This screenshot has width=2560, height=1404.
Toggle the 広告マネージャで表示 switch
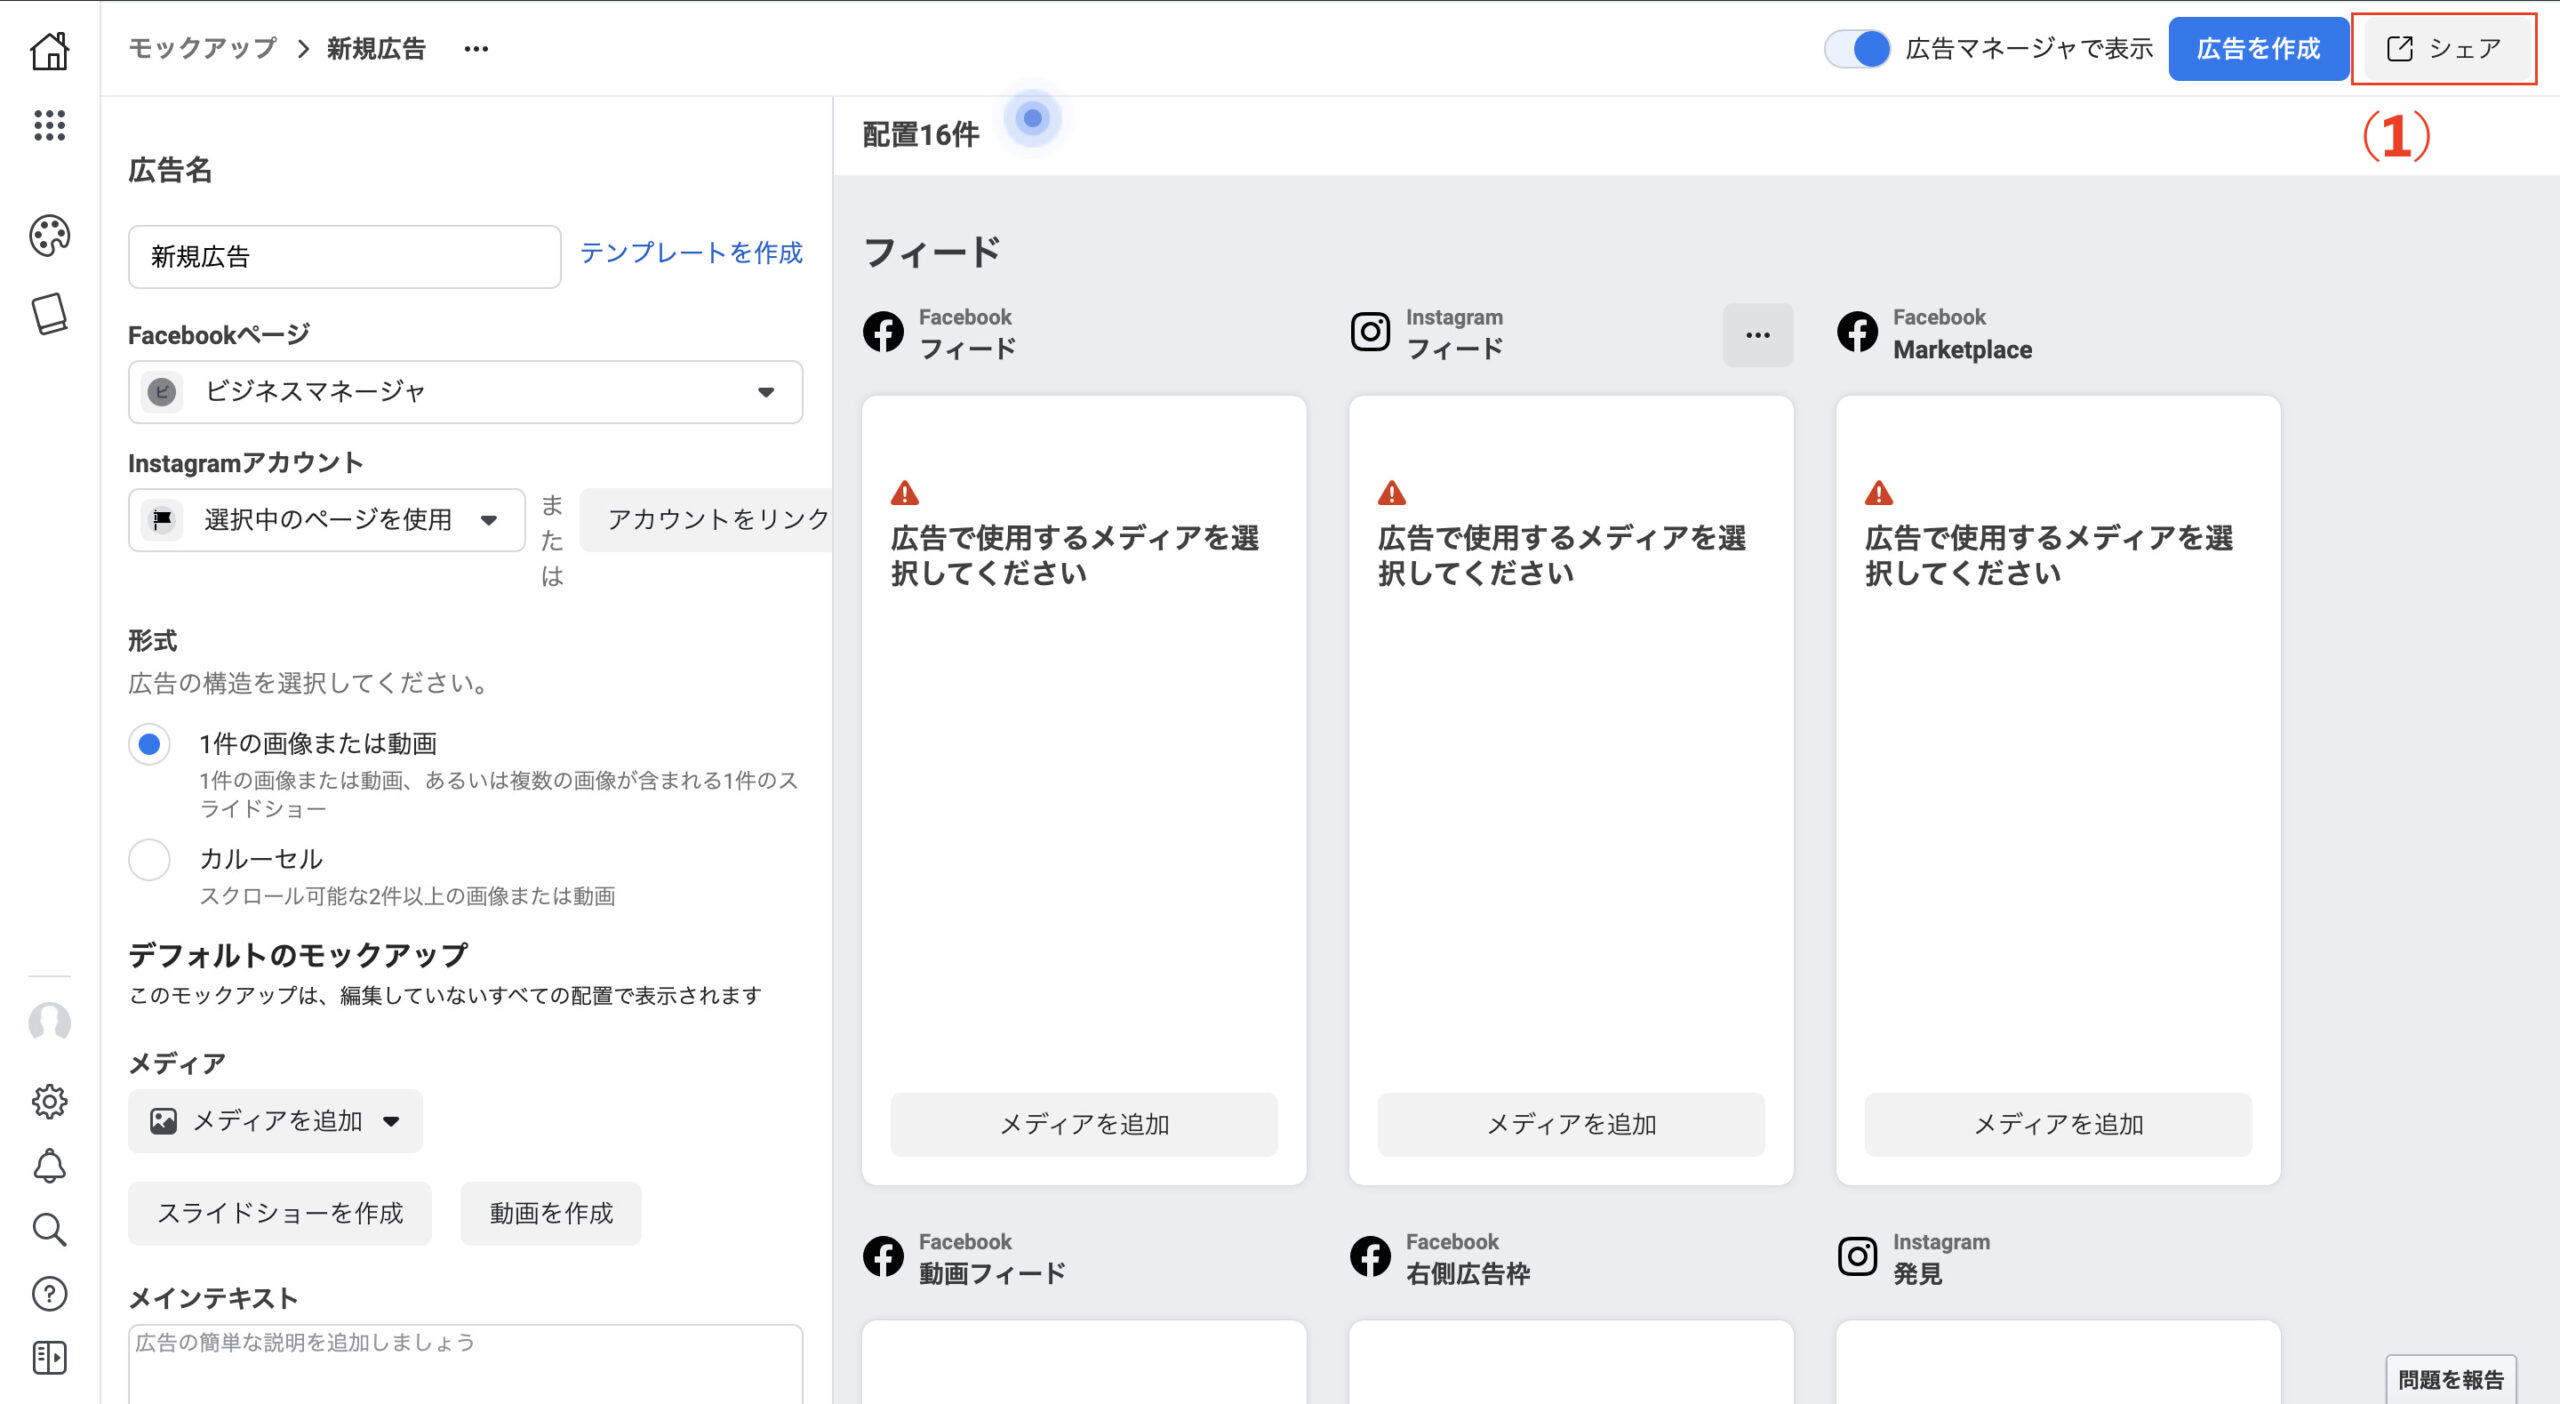point(1857,49)
